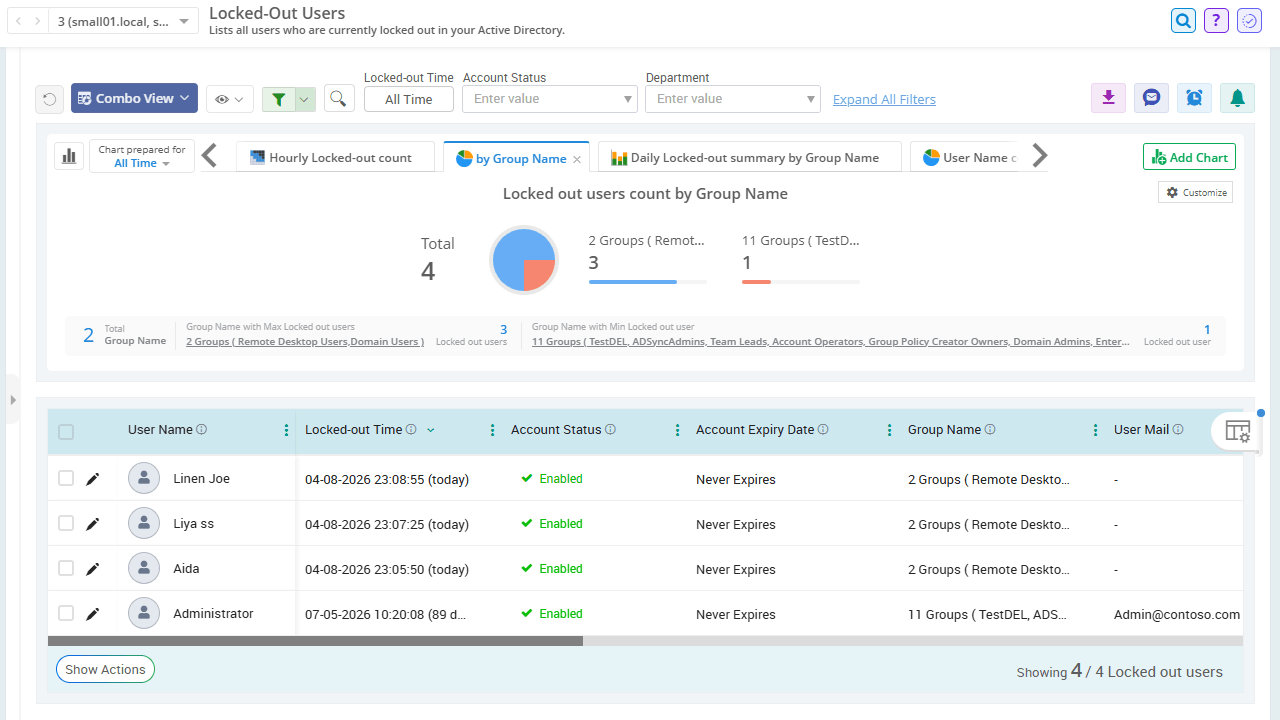Image resolution: width=1280 pixels, height=720 pixels.
Task: Expand the Department filter dropdown
Action: pos(733,99)
